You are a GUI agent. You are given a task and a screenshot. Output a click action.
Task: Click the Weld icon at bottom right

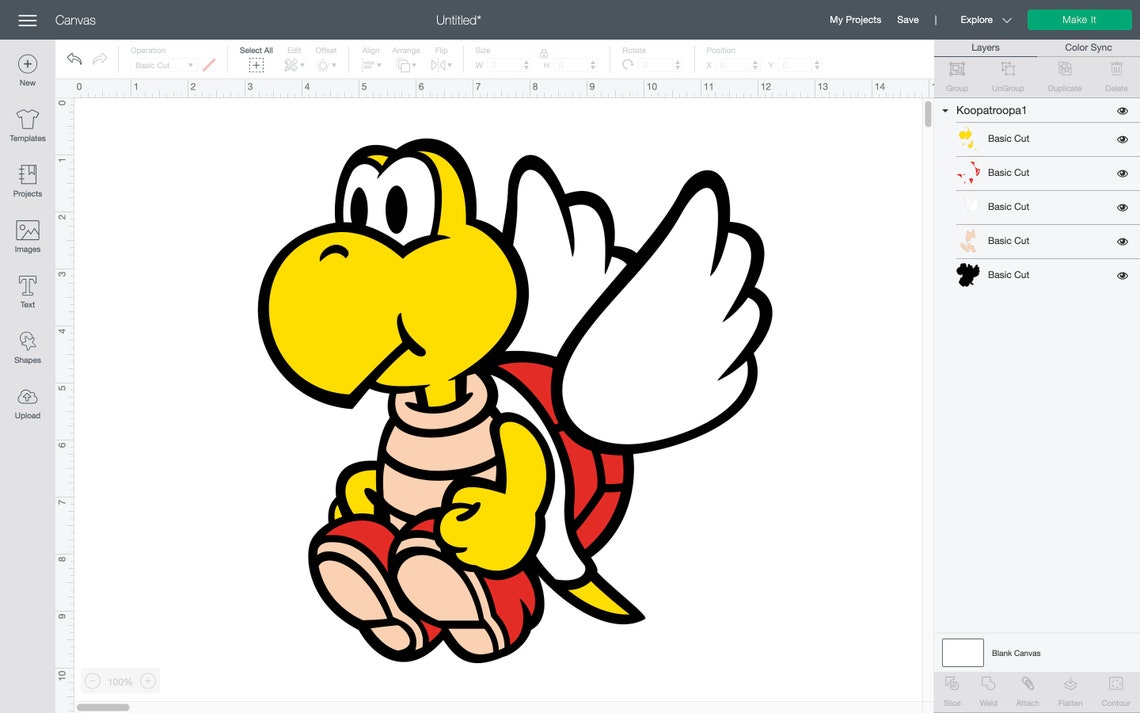tap(989, 690)
